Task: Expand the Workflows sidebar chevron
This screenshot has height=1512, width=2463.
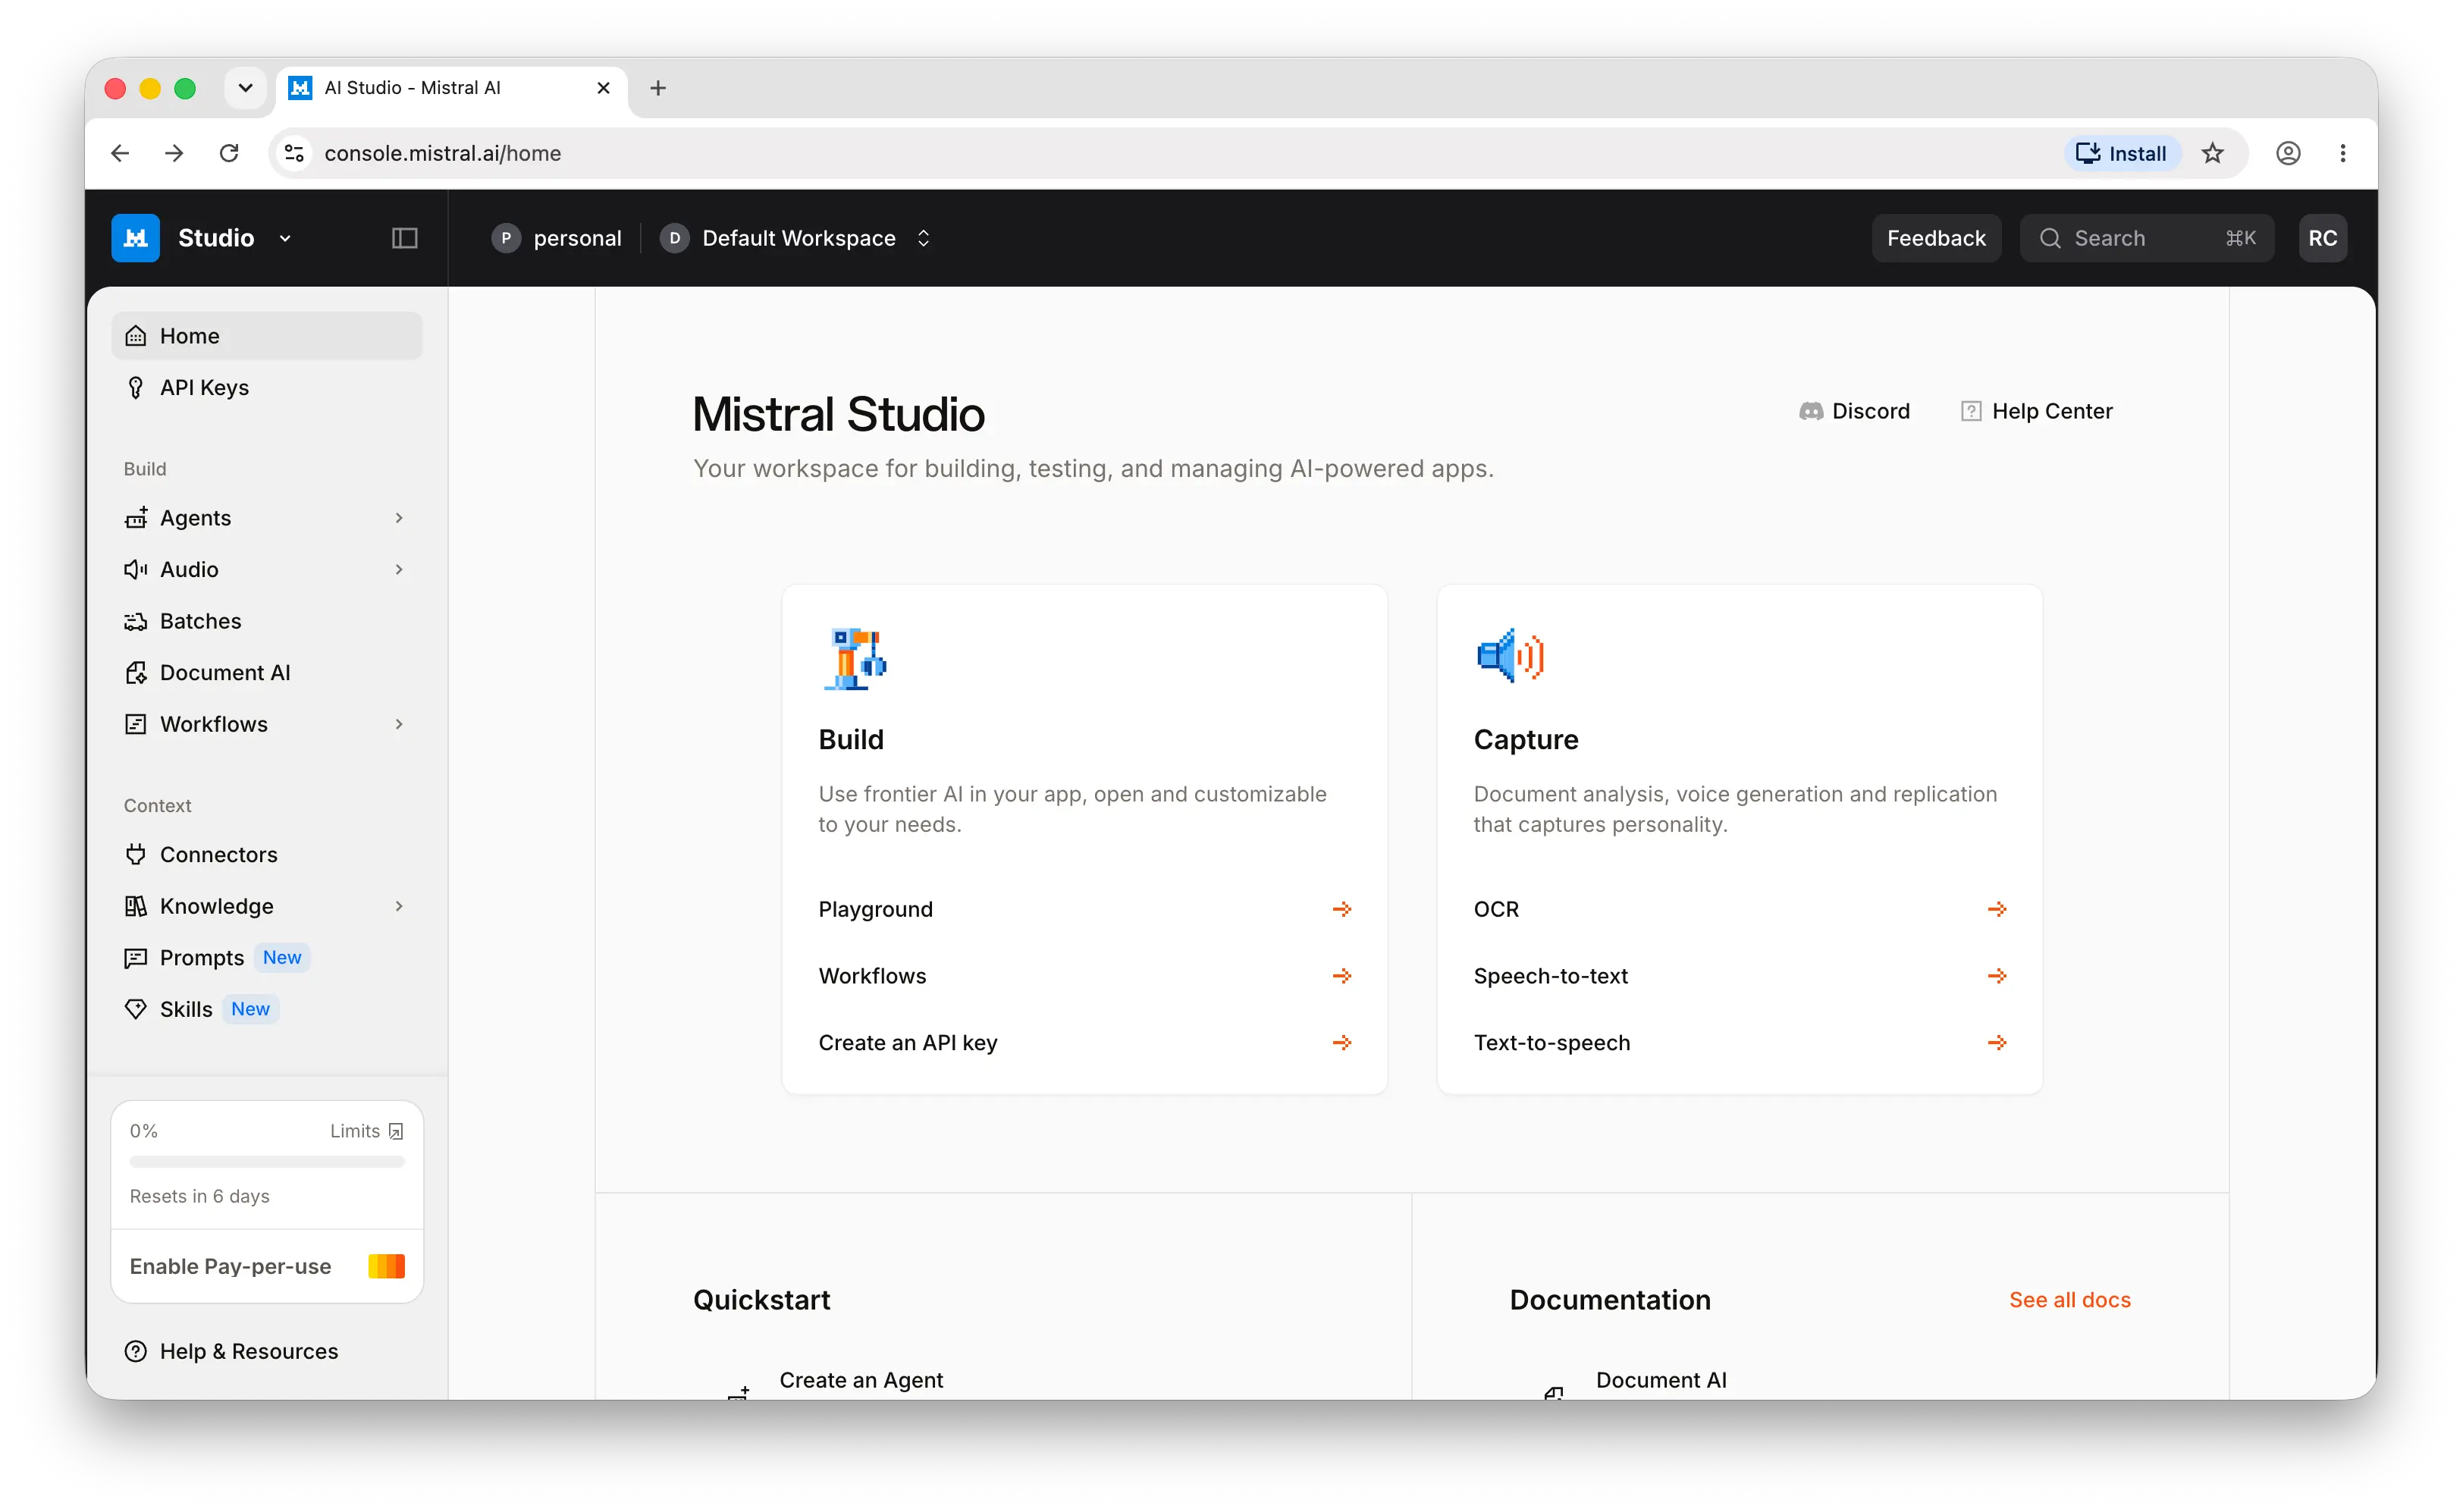Action: tap(399, 724)
